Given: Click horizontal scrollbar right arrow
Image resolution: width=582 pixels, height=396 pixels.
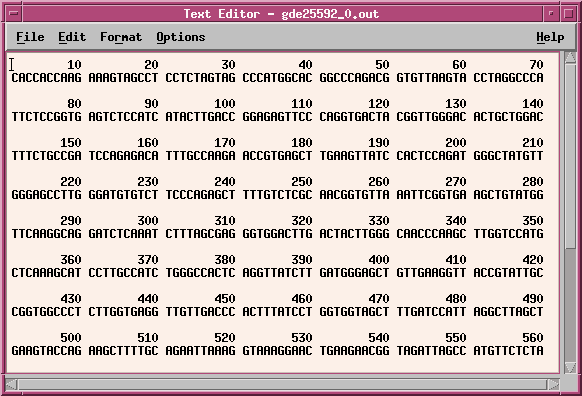Looking at the screenshot, I should pyautogui.click(x=554, y=384).
